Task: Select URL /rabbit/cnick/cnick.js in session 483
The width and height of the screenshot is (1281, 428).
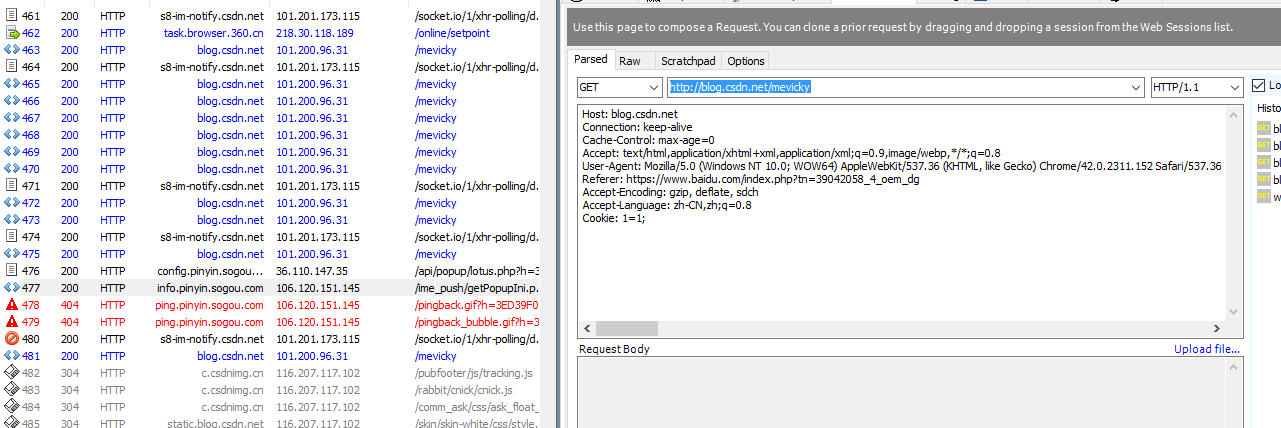Action: (463, 390)
